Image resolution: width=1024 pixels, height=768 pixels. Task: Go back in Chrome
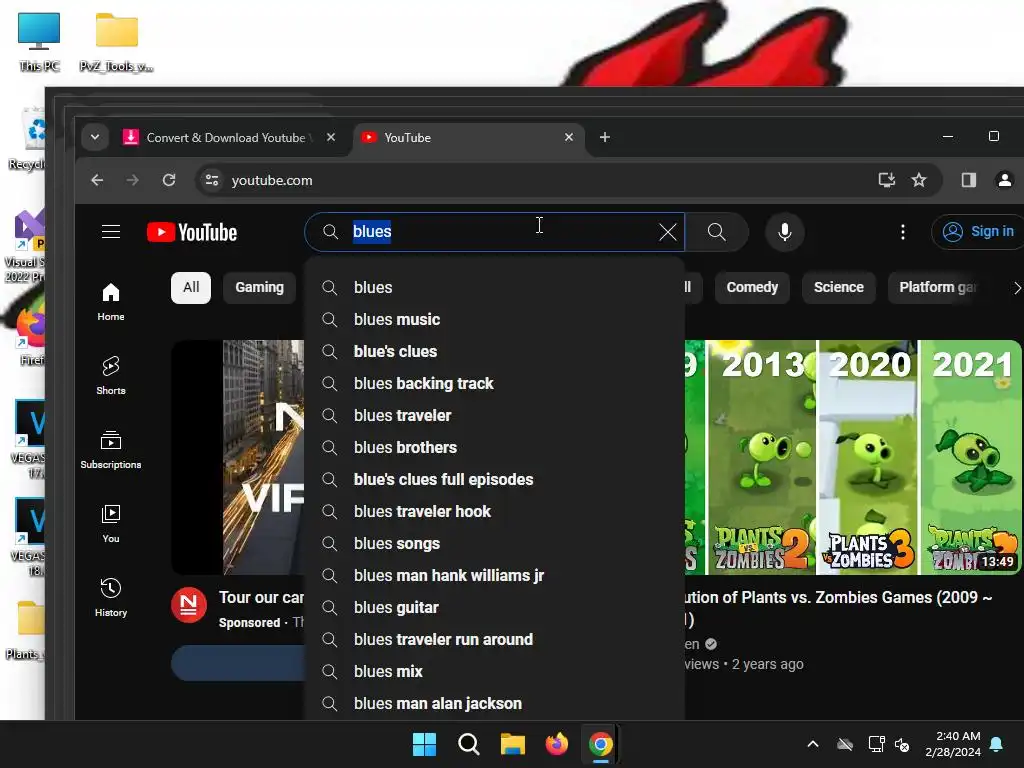click(97, 180)
